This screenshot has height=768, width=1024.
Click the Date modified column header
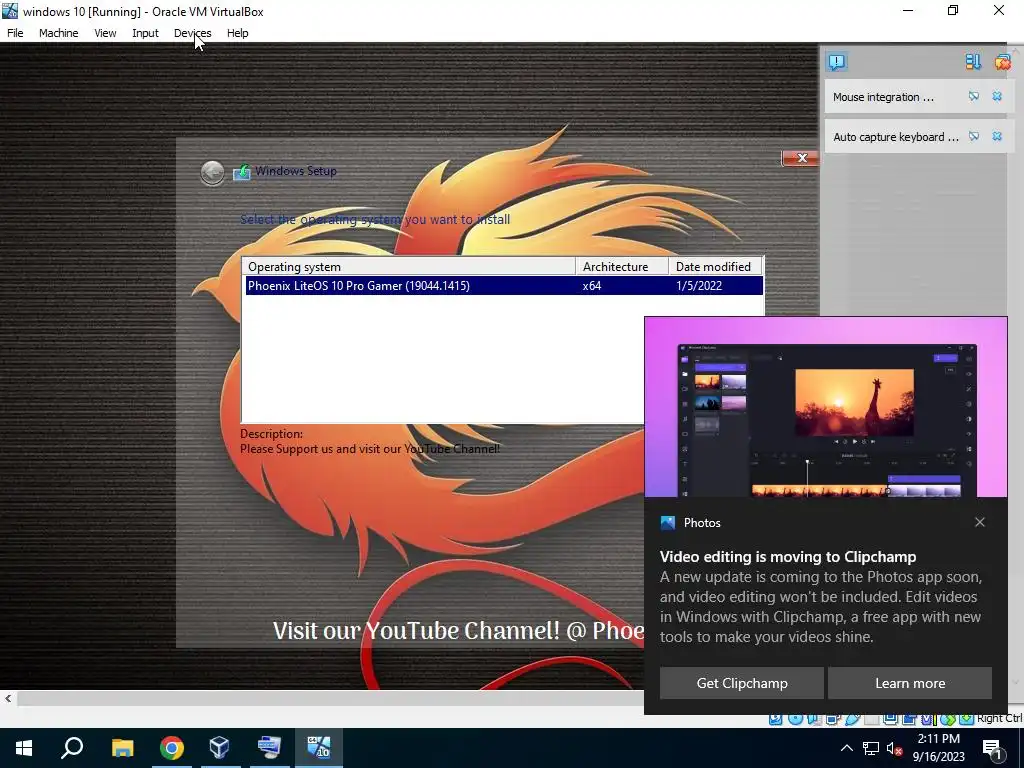coord(715,266)
